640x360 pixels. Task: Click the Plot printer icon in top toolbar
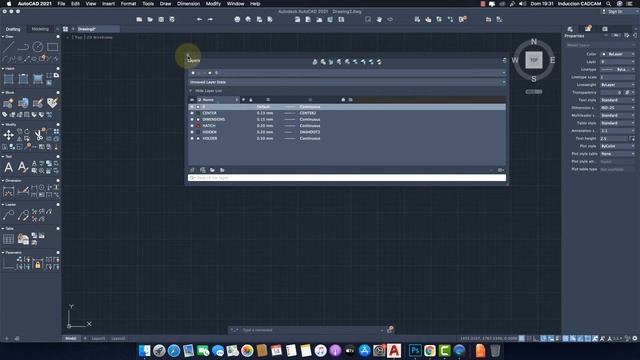tap(237, 19)
